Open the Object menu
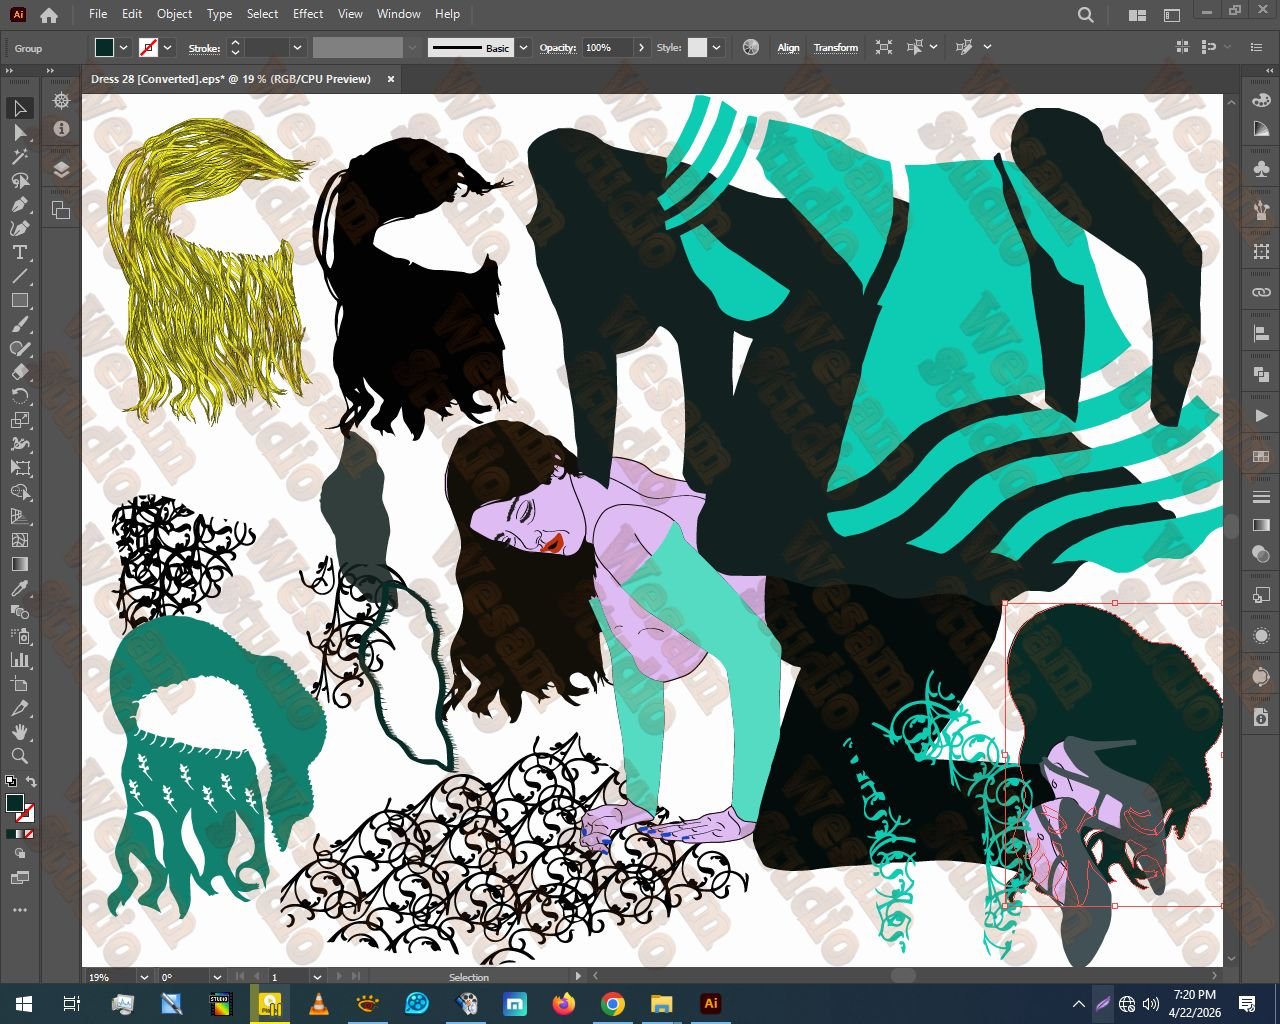The width and height of the screenshot is (1280, 1024). 174,14
